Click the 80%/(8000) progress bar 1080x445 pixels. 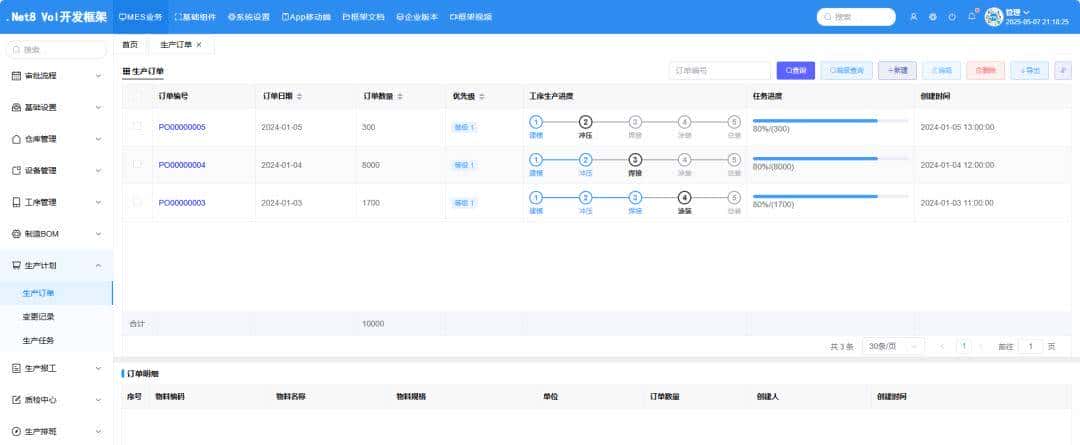830,158
